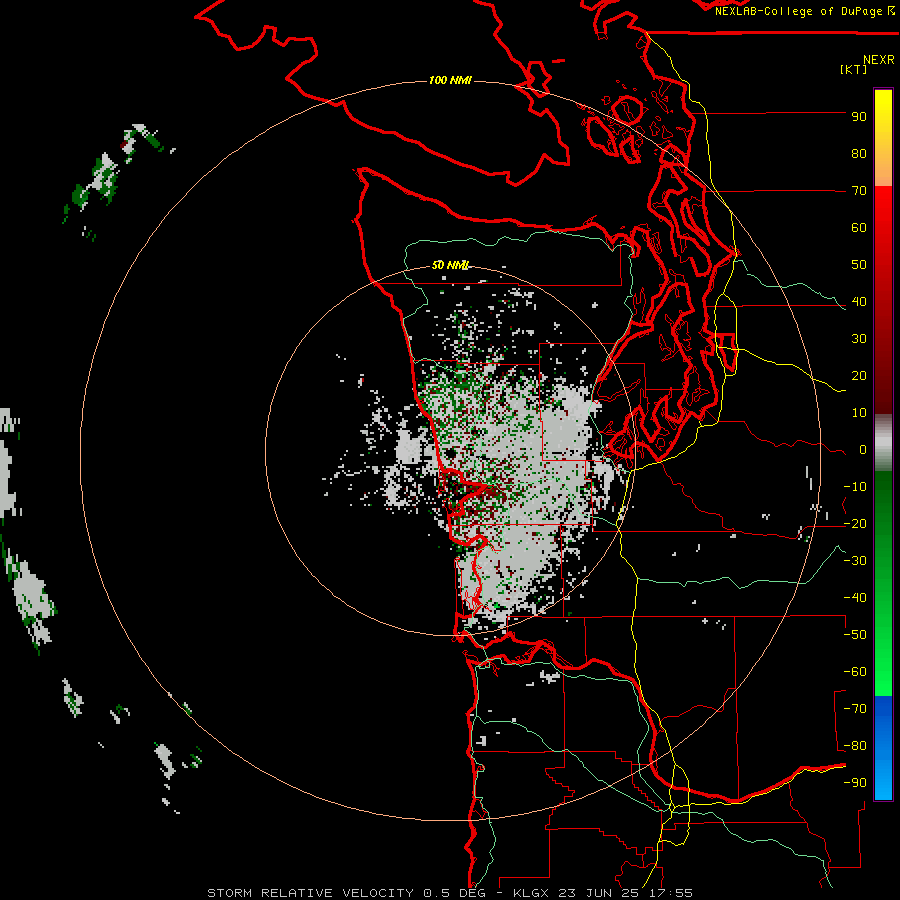Click the 80 value on the velocity scale
The image size is (900, 900).
point(859,154)
